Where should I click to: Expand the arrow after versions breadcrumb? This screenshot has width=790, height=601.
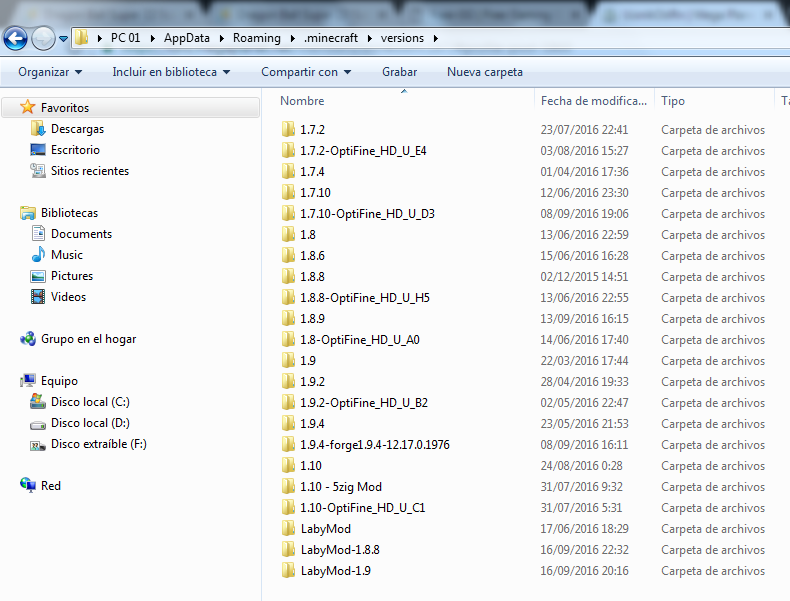pos(436,38)
